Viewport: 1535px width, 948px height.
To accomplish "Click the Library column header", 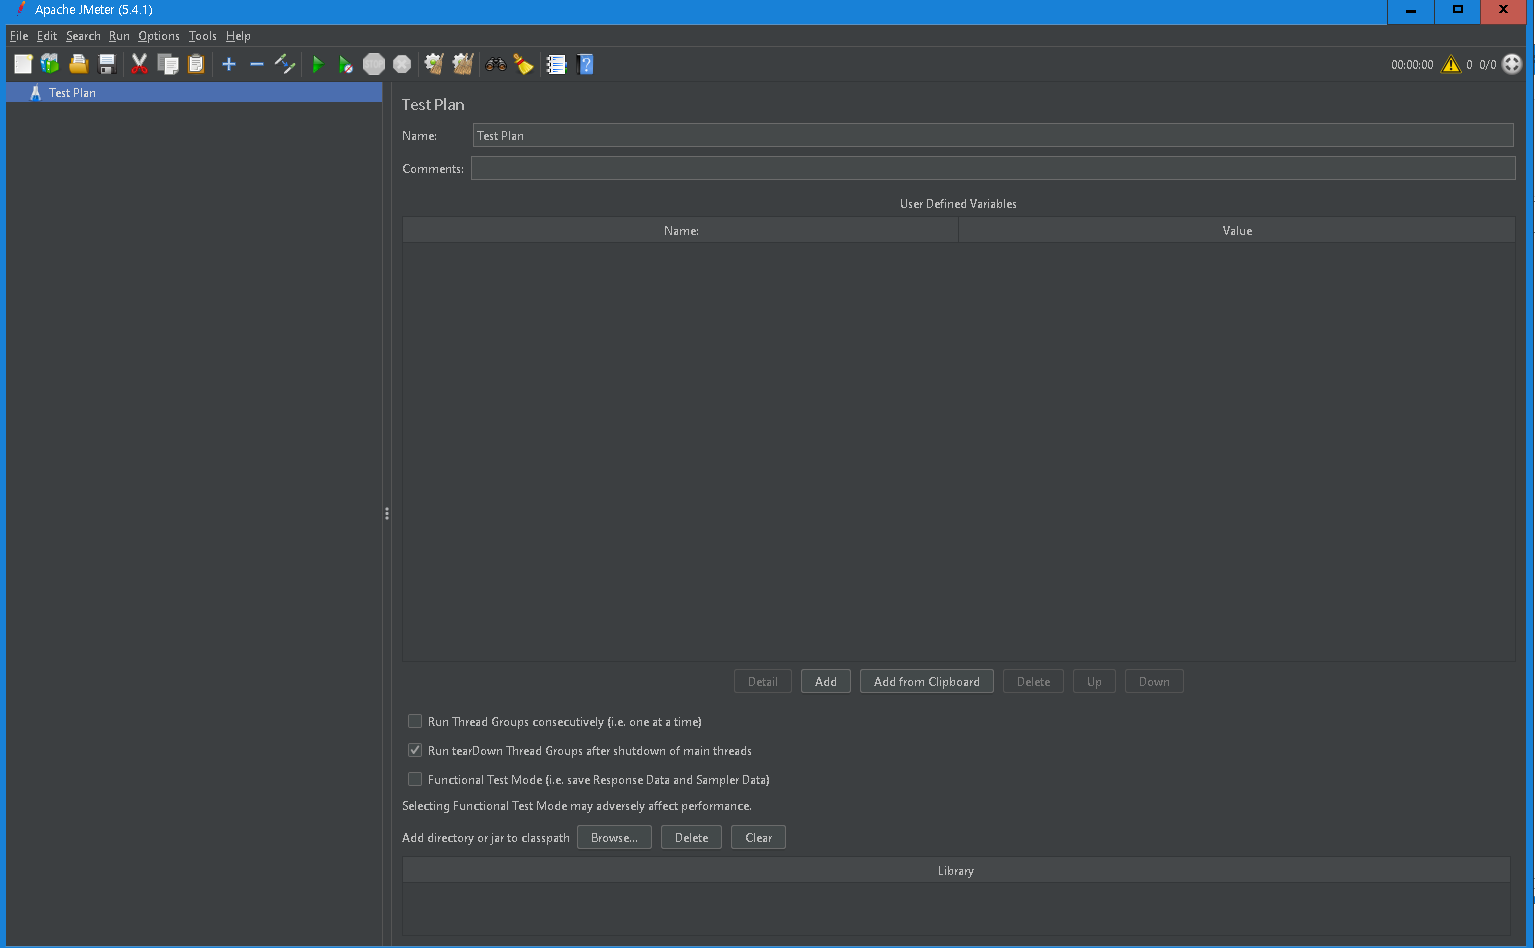I will [956, 870].
